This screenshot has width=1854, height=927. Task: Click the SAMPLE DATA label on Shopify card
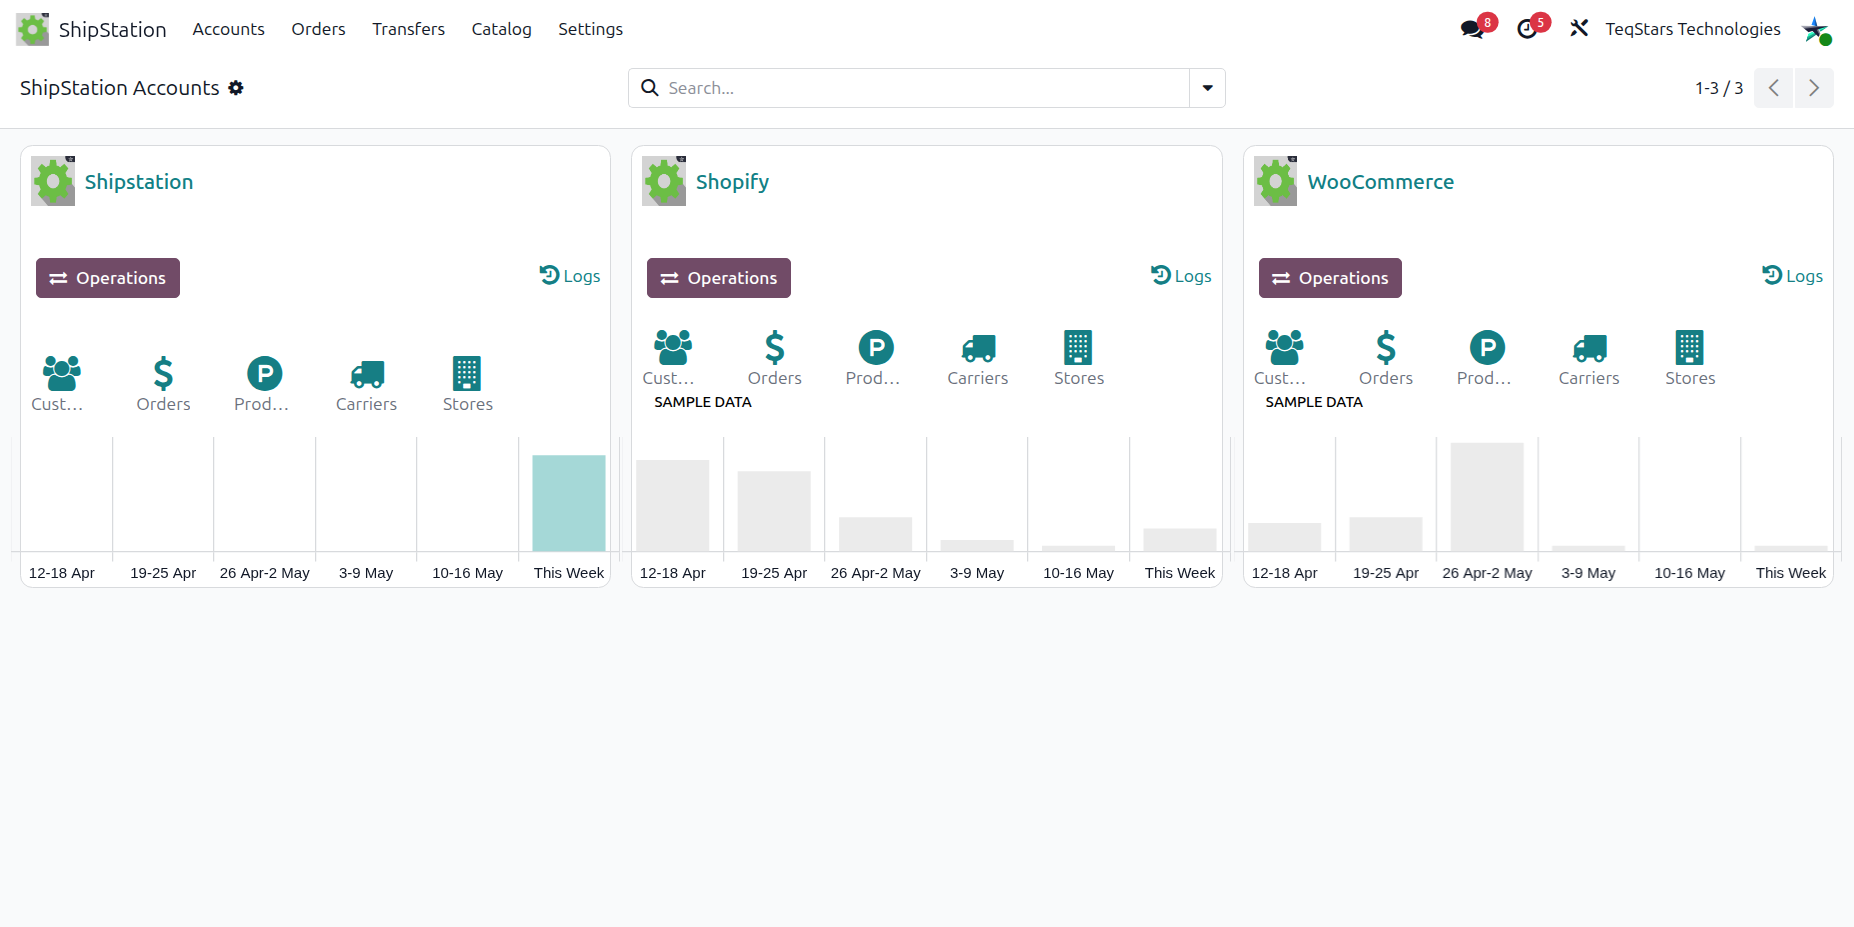[x=703, y=402]
